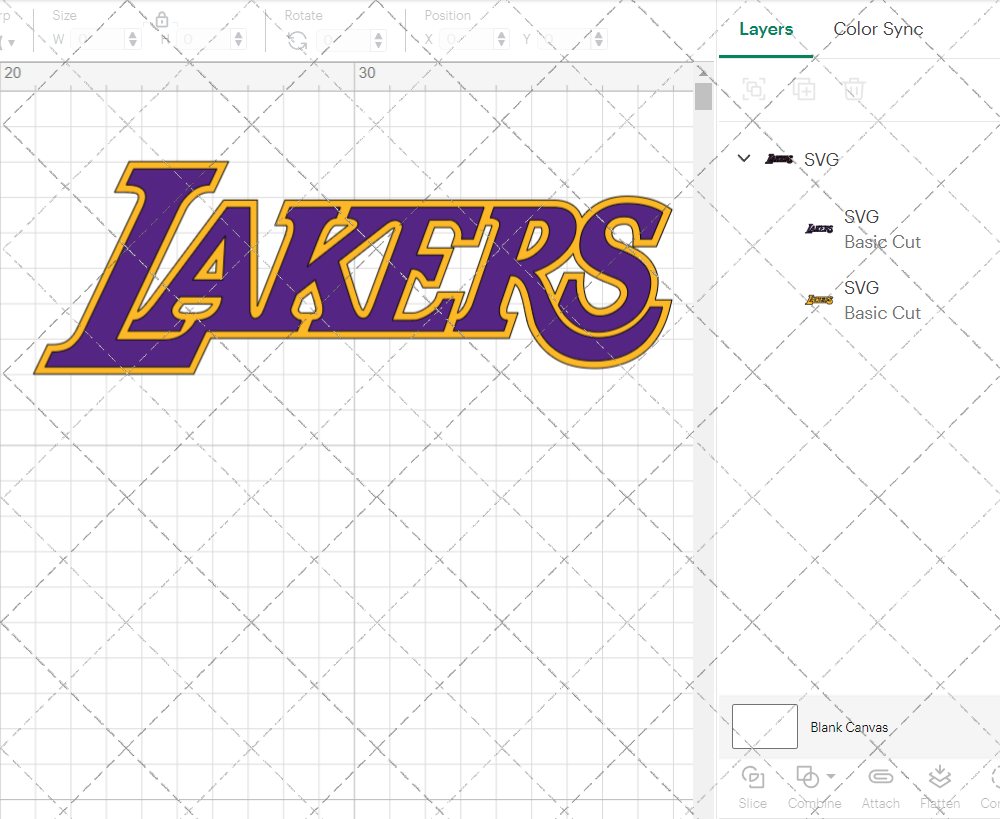The width and height of the screenshot is (1000, 819).
Task: Select the top-level SVG group row
Action: [x=859, y=159]
